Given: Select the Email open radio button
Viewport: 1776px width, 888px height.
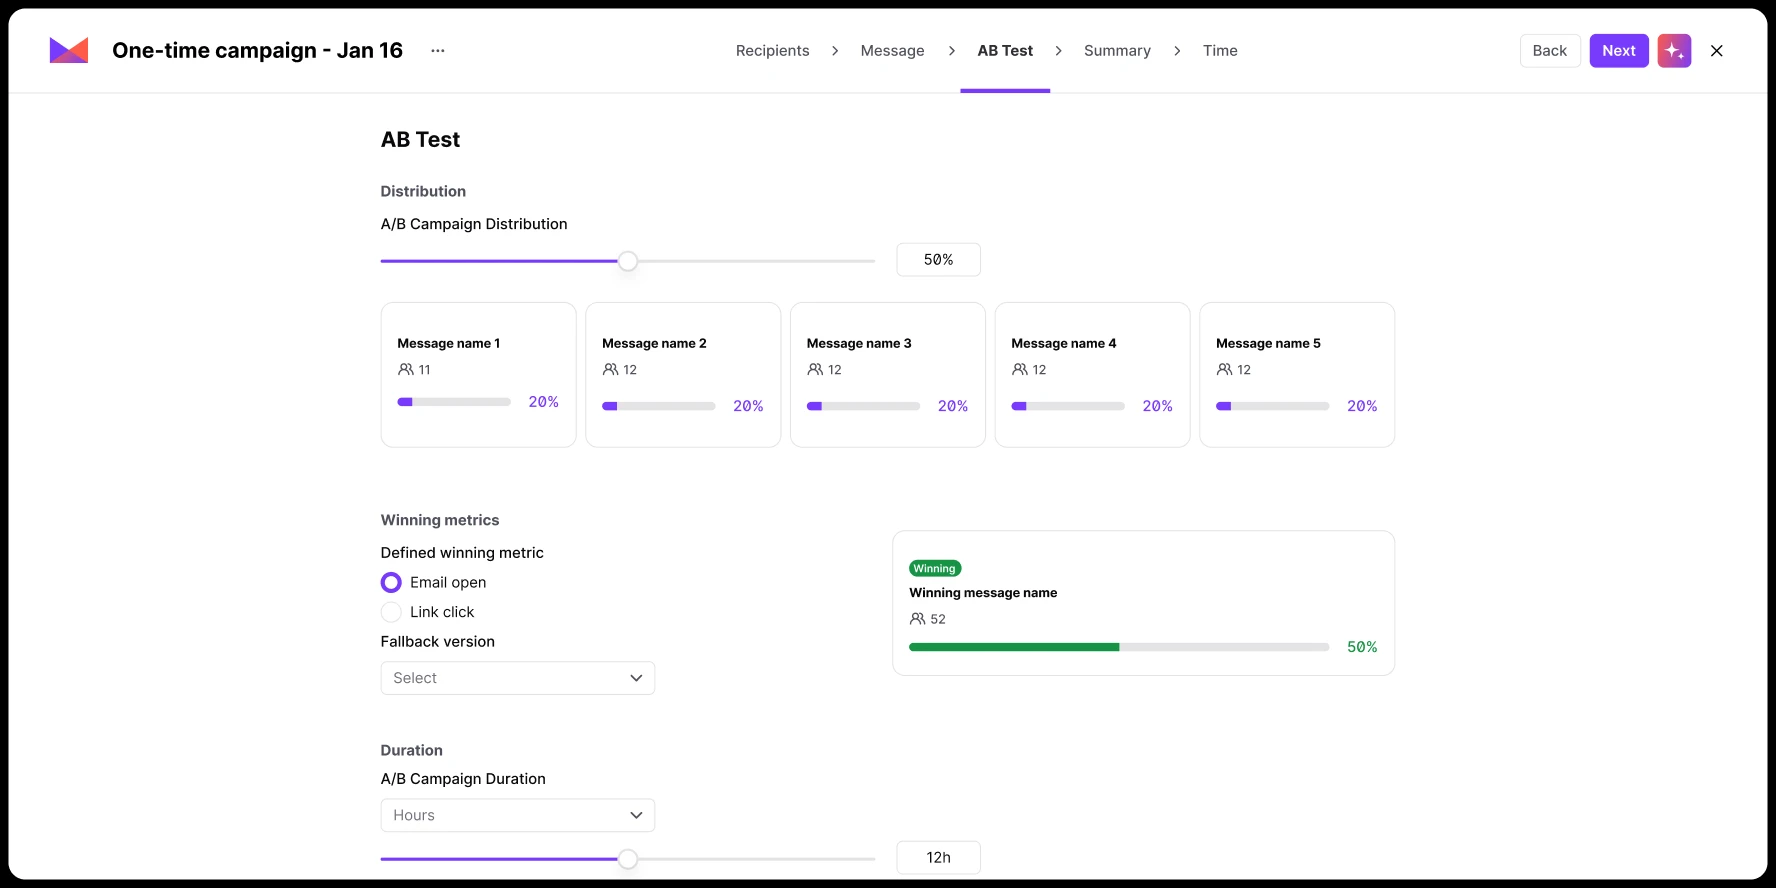Looking at the screenshot, I should 391,582.
